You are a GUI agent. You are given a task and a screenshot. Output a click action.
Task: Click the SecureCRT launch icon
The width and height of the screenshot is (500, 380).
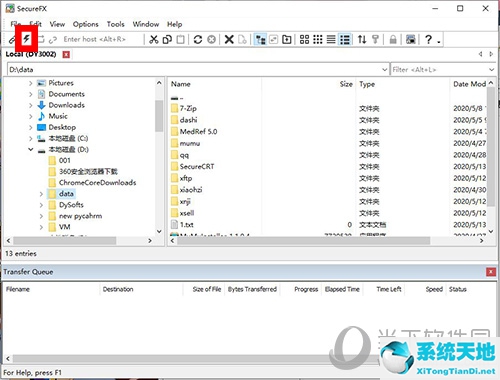click(411, 39)
